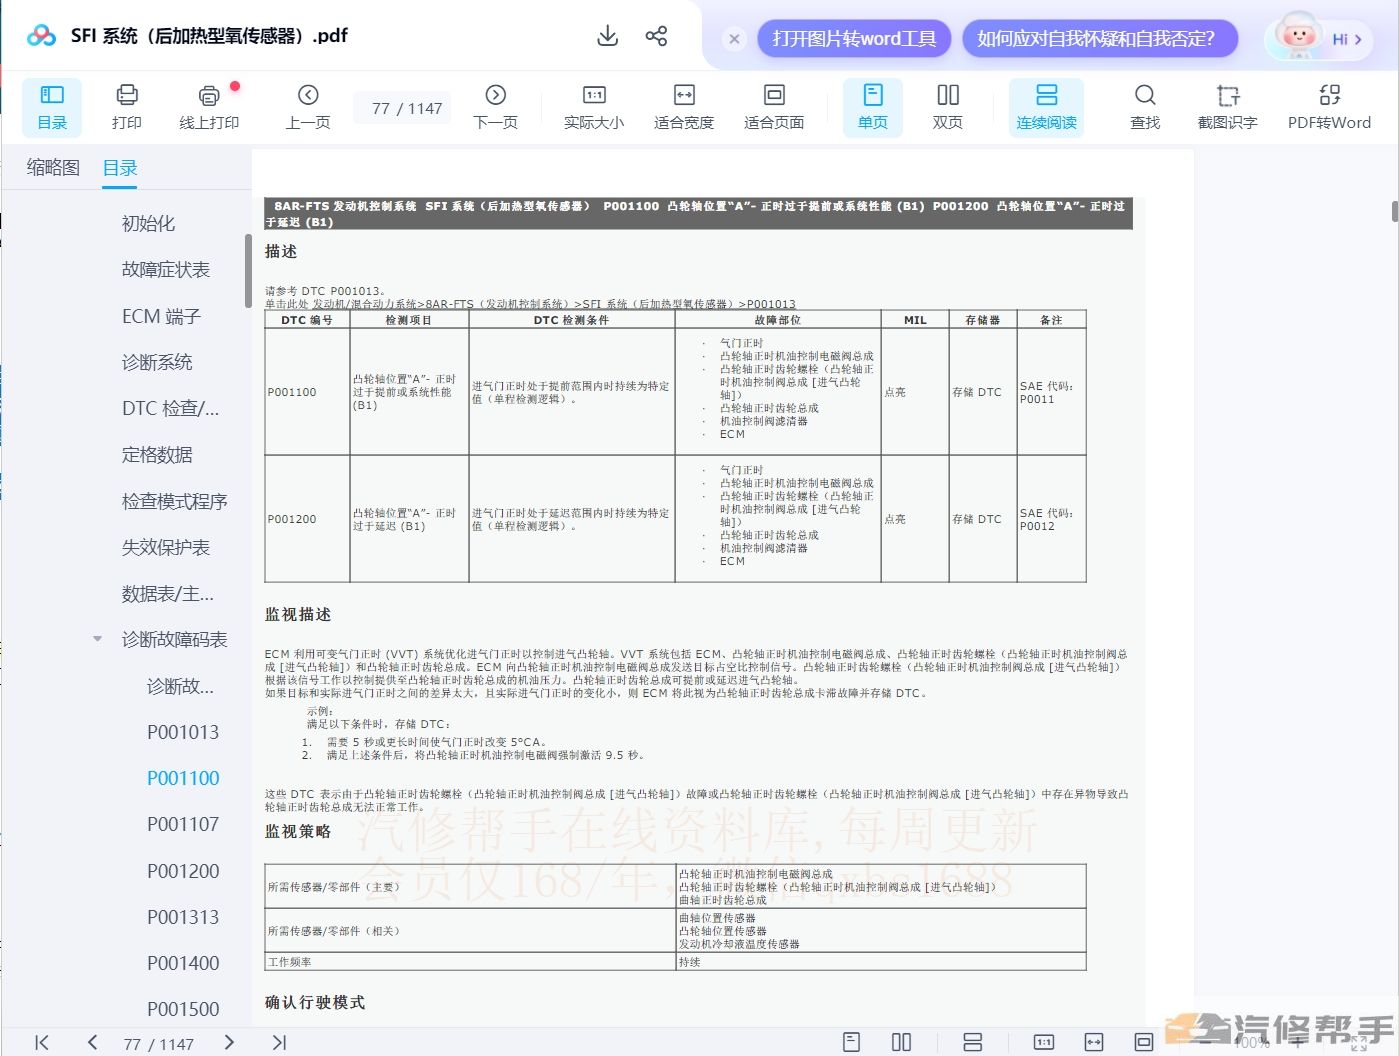
Task: Jump to P001313 in outline
Action: [x=183, y=917]
